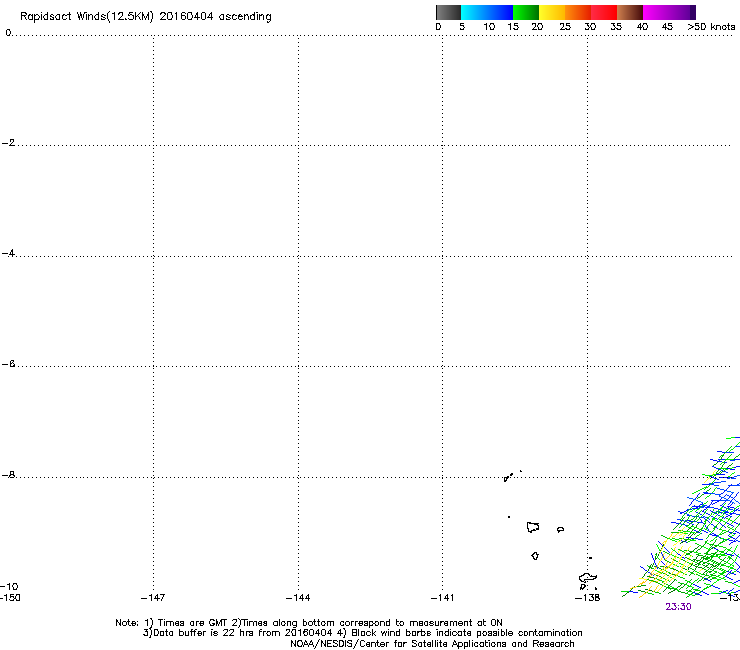The width and height of the screenshot is (740, 650).
Task: Click the '-147' longitude label
Action: click(x=153, y=598)
